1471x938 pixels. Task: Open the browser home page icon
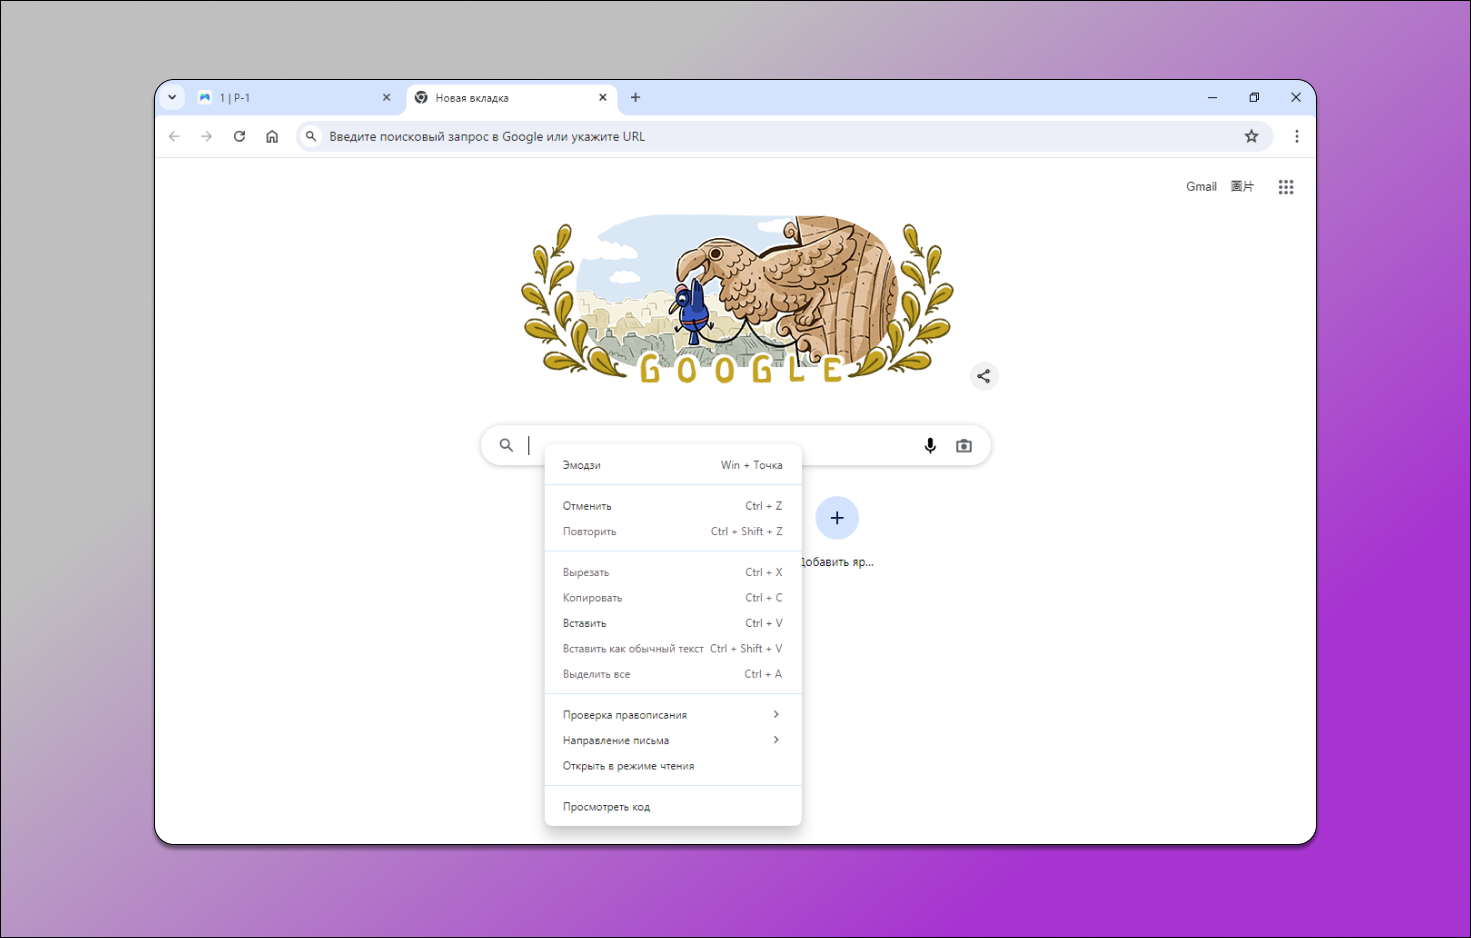point(272,136)
